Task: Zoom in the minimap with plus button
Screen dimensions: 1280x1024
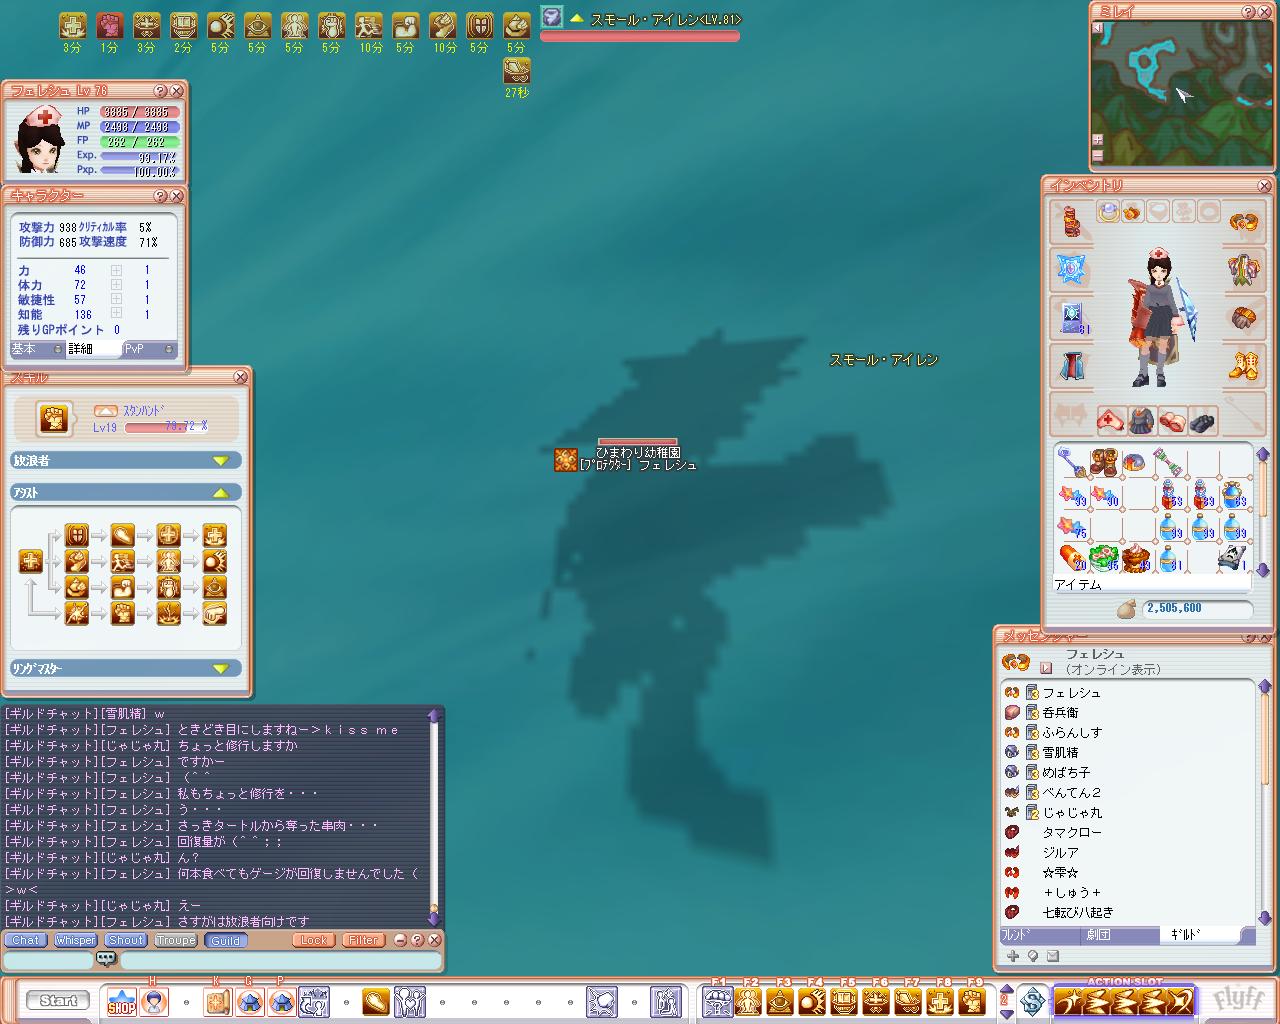Action: coord(1098,140)
